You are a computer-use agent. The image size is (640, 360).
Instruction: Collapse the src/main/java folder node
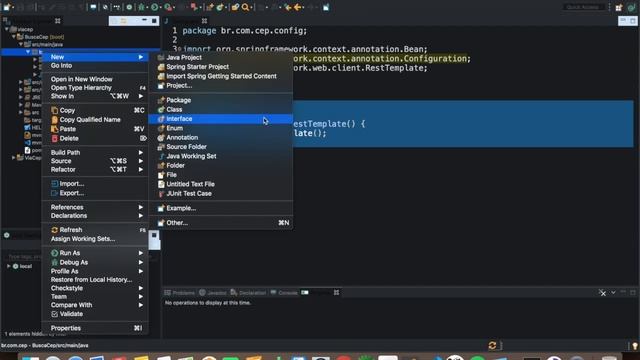point(20,44)
